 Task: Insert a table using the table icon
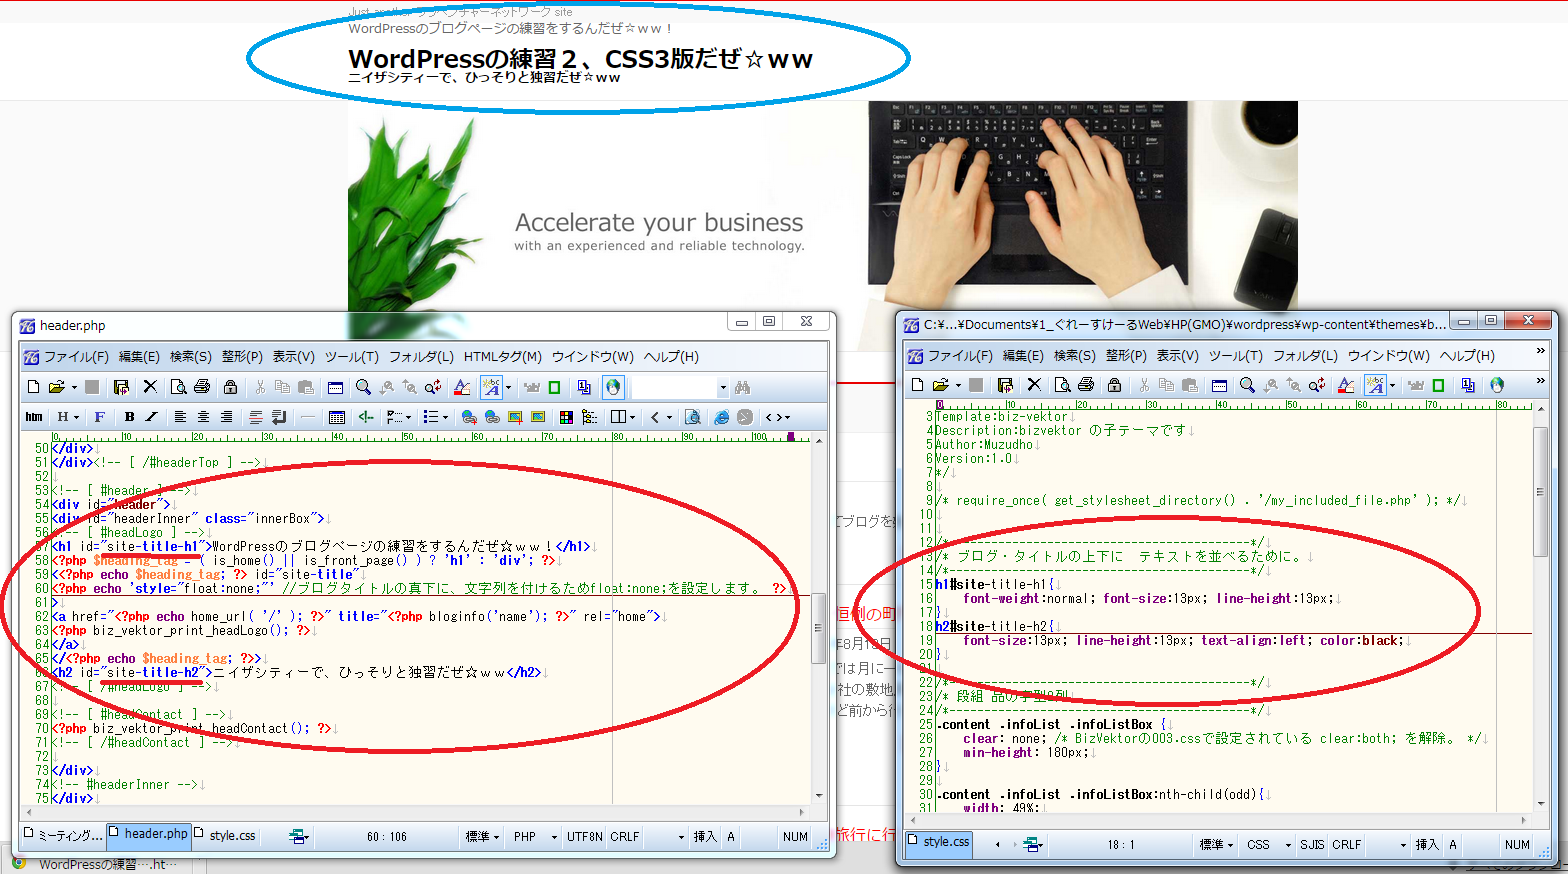pyautogui.click(x=337, y=417)
